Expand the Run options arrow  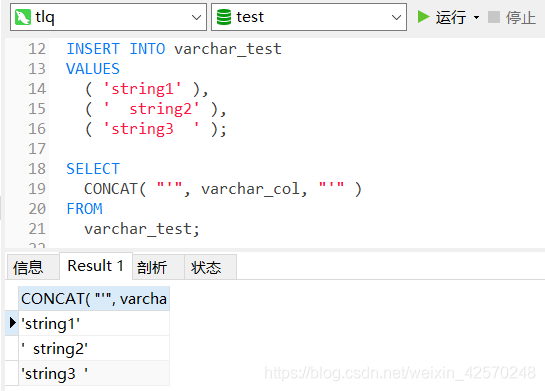pos(477,17)
